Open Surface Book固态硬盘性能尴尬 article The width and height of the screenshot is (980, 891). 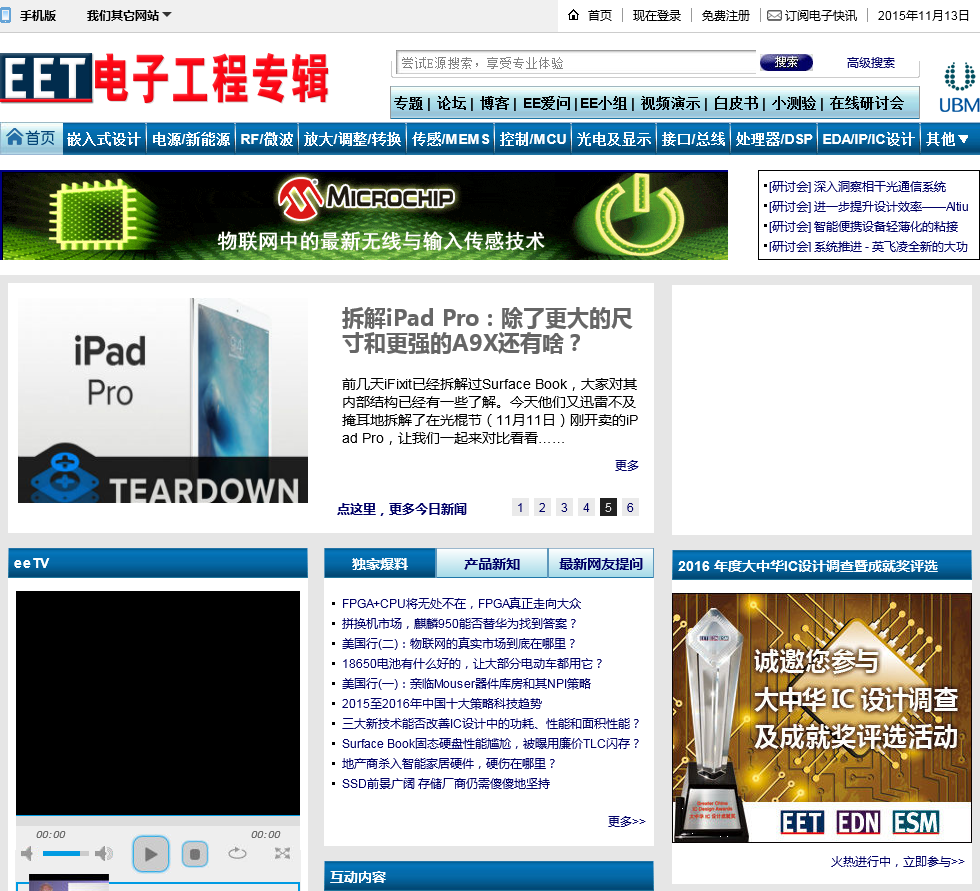491,744
